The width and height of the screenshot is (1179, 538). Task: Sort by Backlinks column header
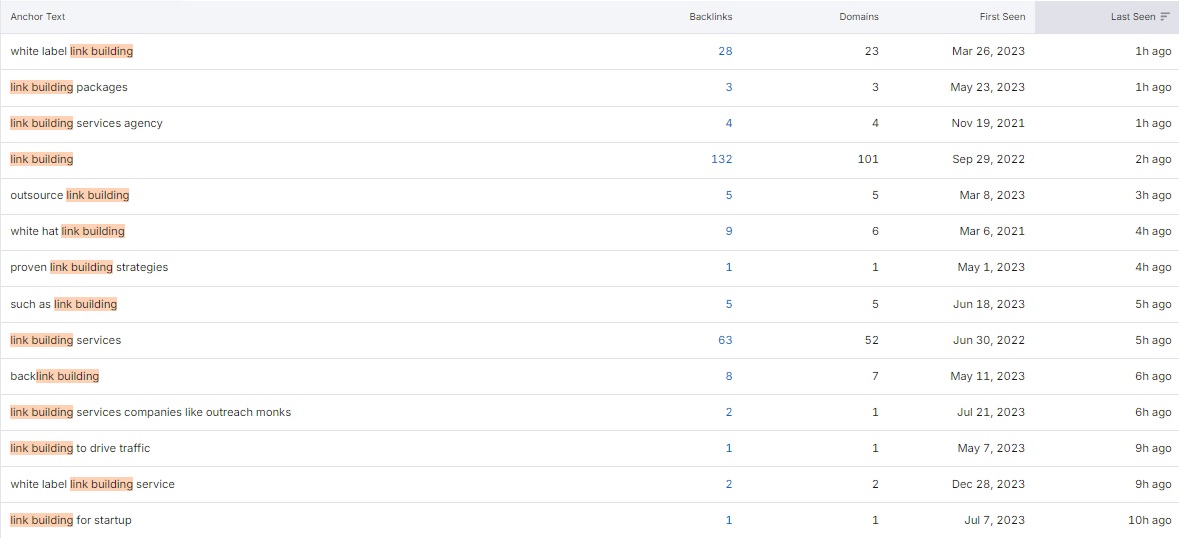click(711, 17)
